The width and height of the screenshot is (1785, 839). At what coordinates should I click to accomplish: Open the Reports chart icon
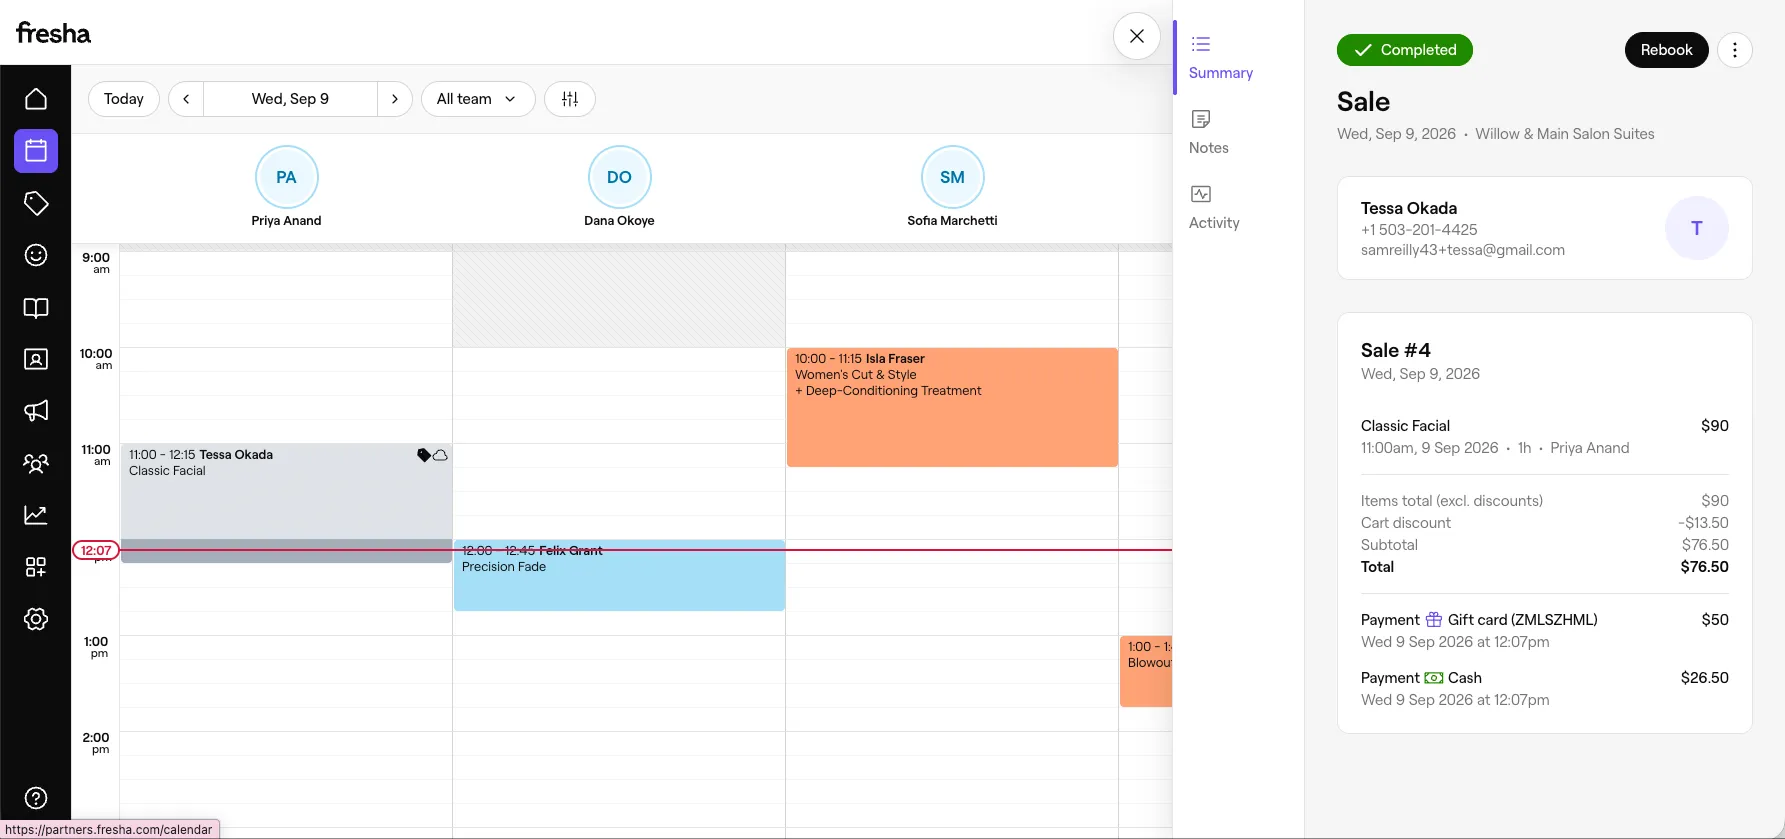pos(36,515)
